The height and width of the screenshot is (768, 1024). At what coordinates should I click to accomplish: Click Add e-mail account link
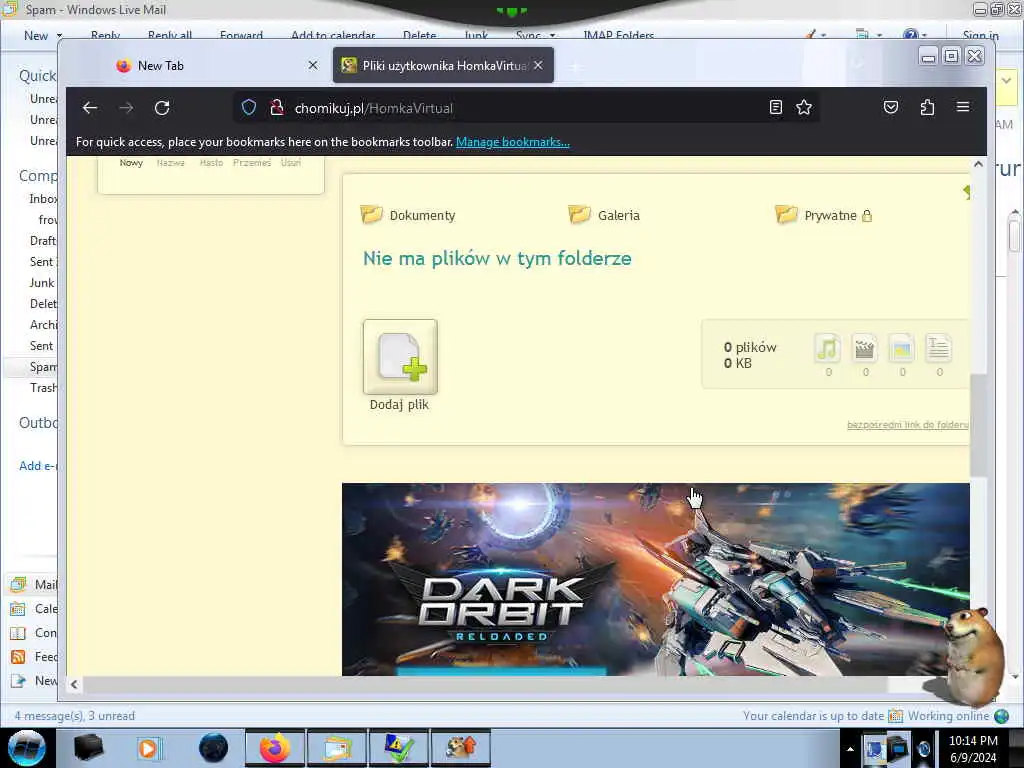click(x=38, y=466)
